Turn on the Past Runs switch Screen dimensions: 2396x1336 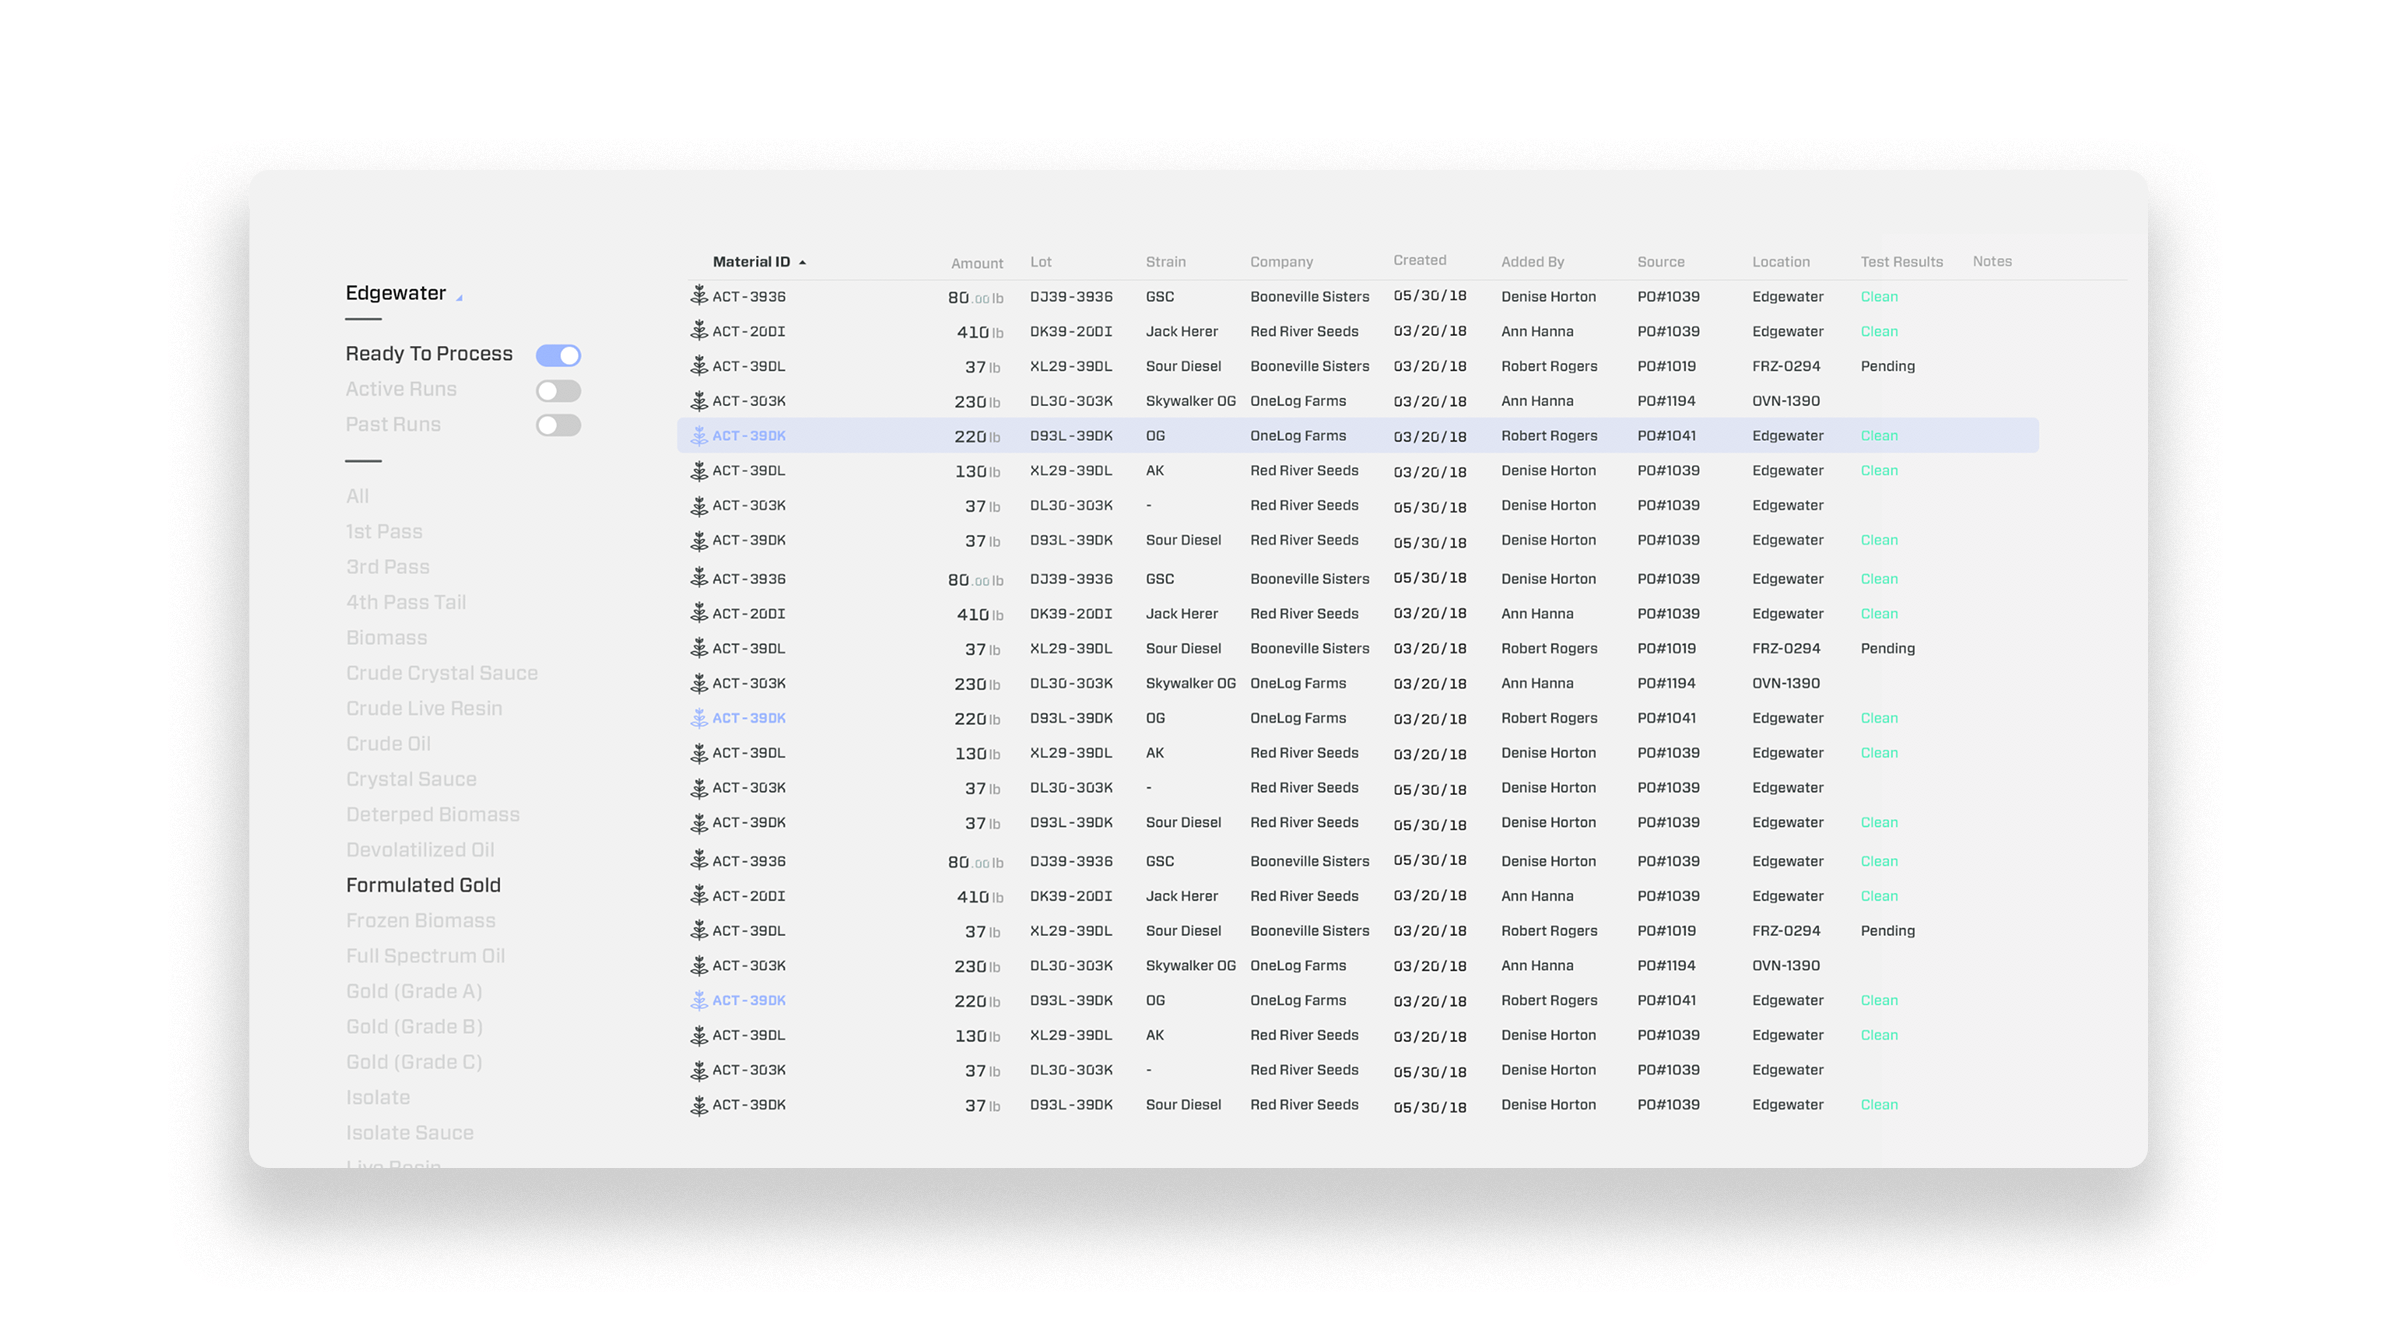click(558, 425)
